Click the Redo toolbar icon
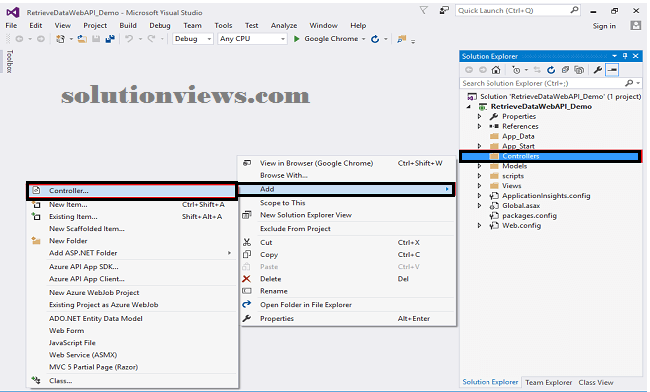Screen dimensions: 650x392 (151, 39)
